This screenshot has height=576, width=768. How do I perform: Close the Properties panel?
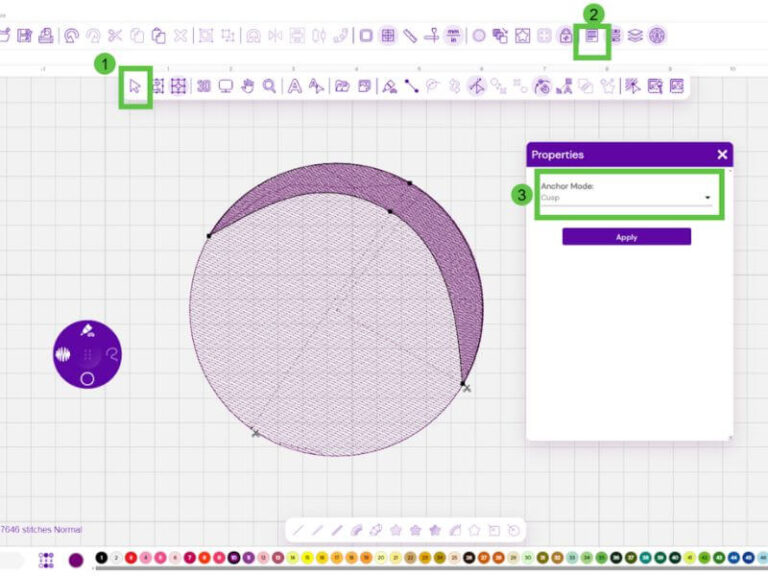click(722, 155)
